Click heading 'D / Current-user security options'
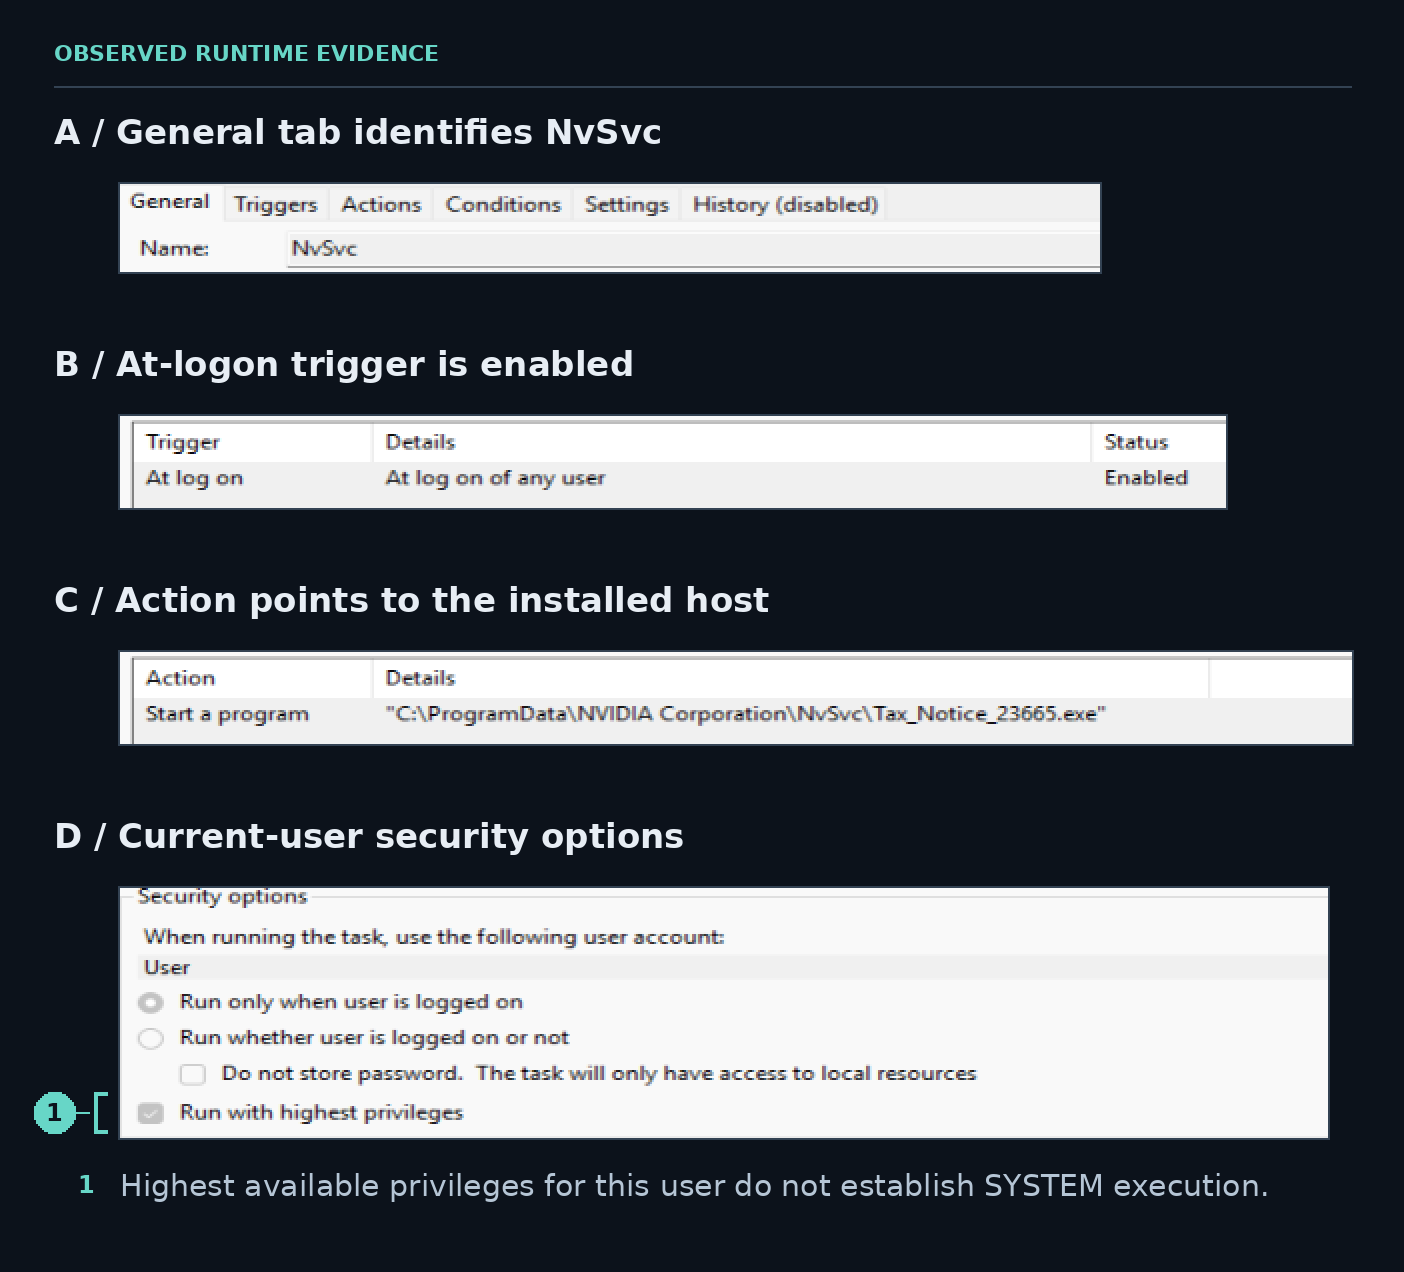The width and height of the screenshot is (1404, 1272). [369, 836]
